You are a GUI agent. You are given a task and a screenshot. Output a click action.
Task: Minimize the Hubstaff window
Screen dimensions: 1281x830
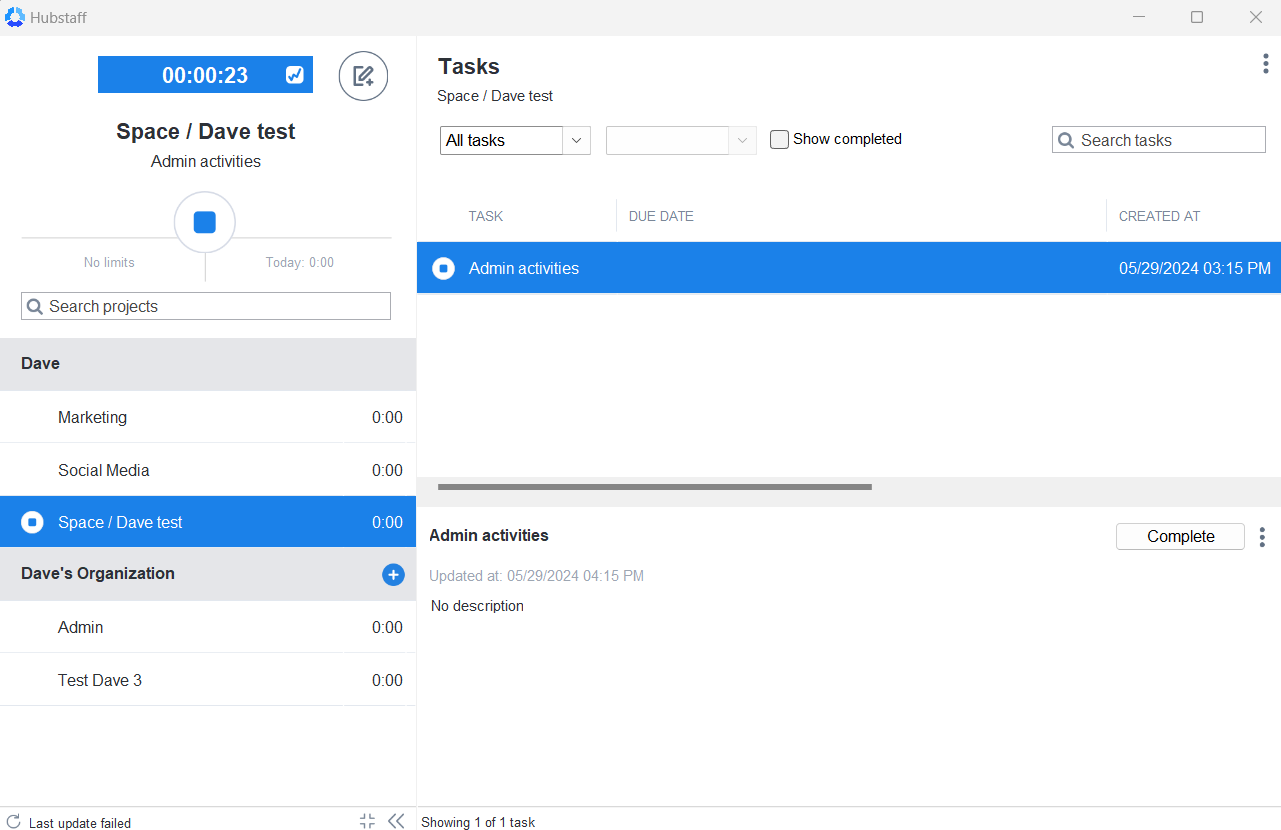1138,17
